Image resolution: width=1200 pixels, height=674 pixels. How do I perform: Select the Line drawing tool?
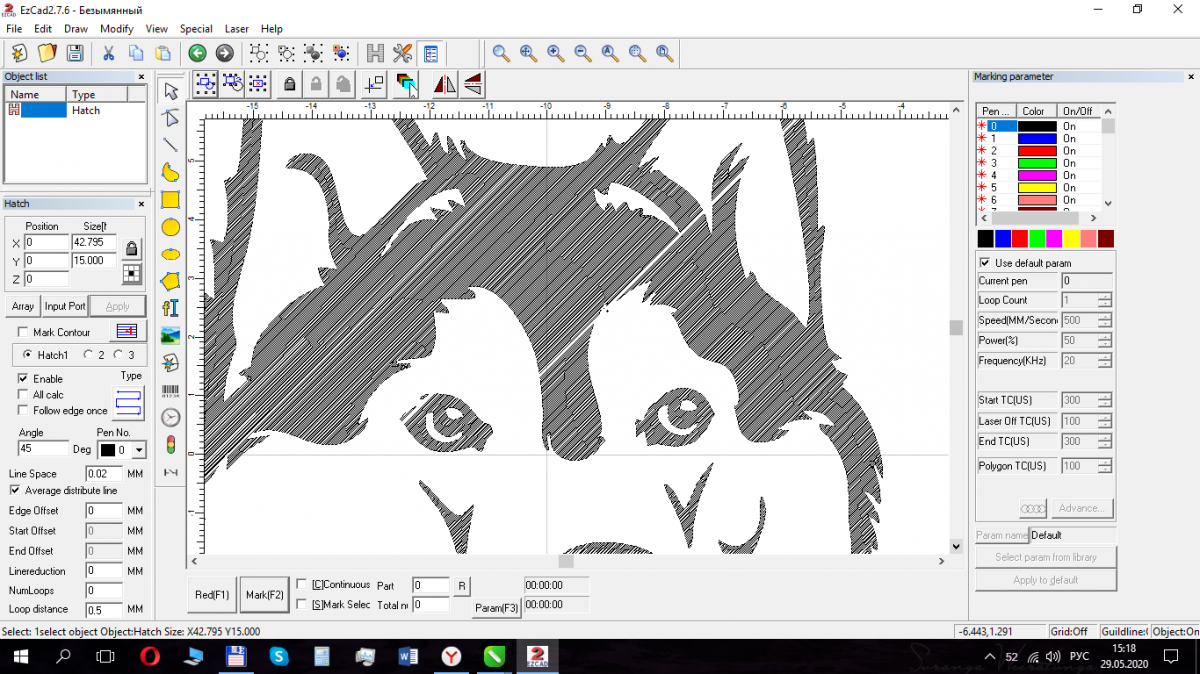(x=171, y=145)
